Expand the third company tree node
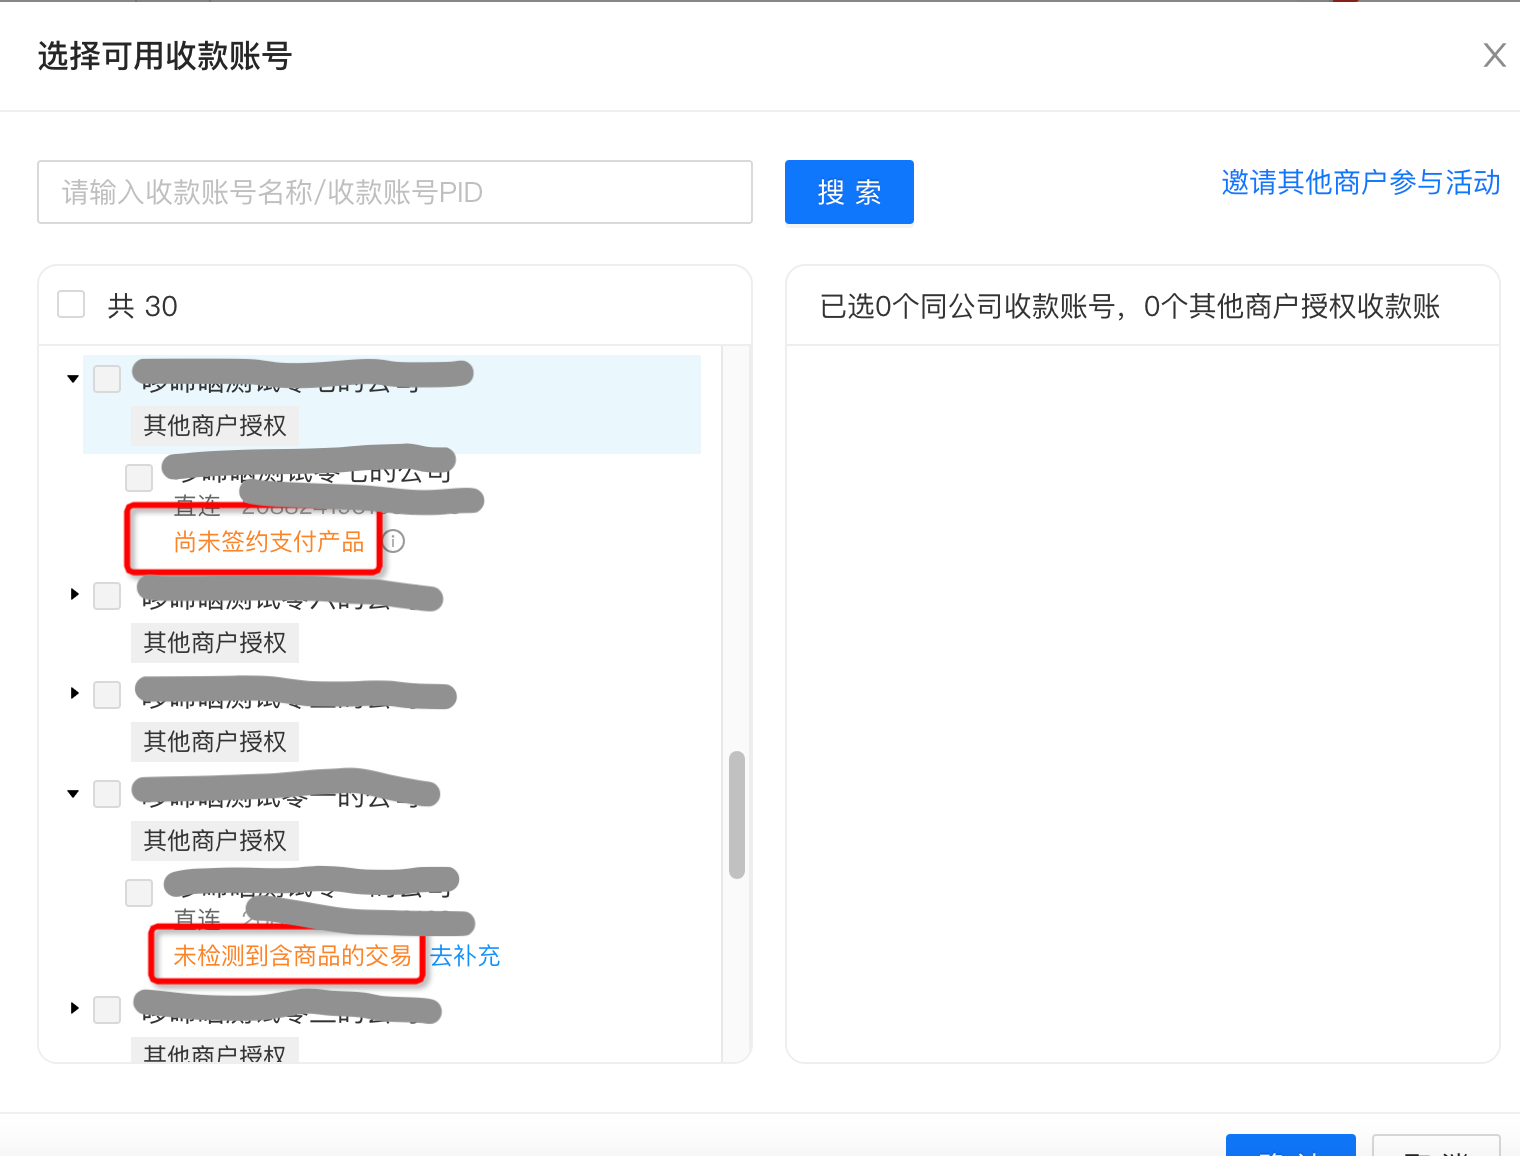Screen dimensions: 1520x1156 coord(74,693)
